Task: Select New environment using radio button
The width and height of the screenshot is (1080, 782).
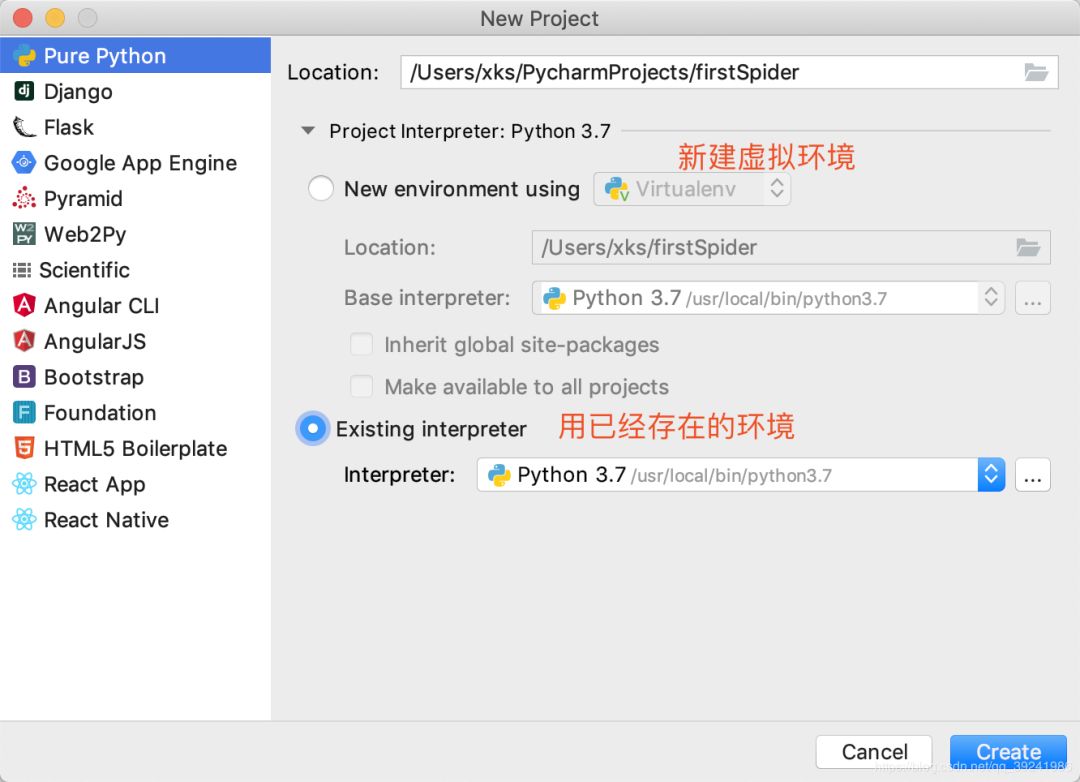Action: (x=321, y=188)
